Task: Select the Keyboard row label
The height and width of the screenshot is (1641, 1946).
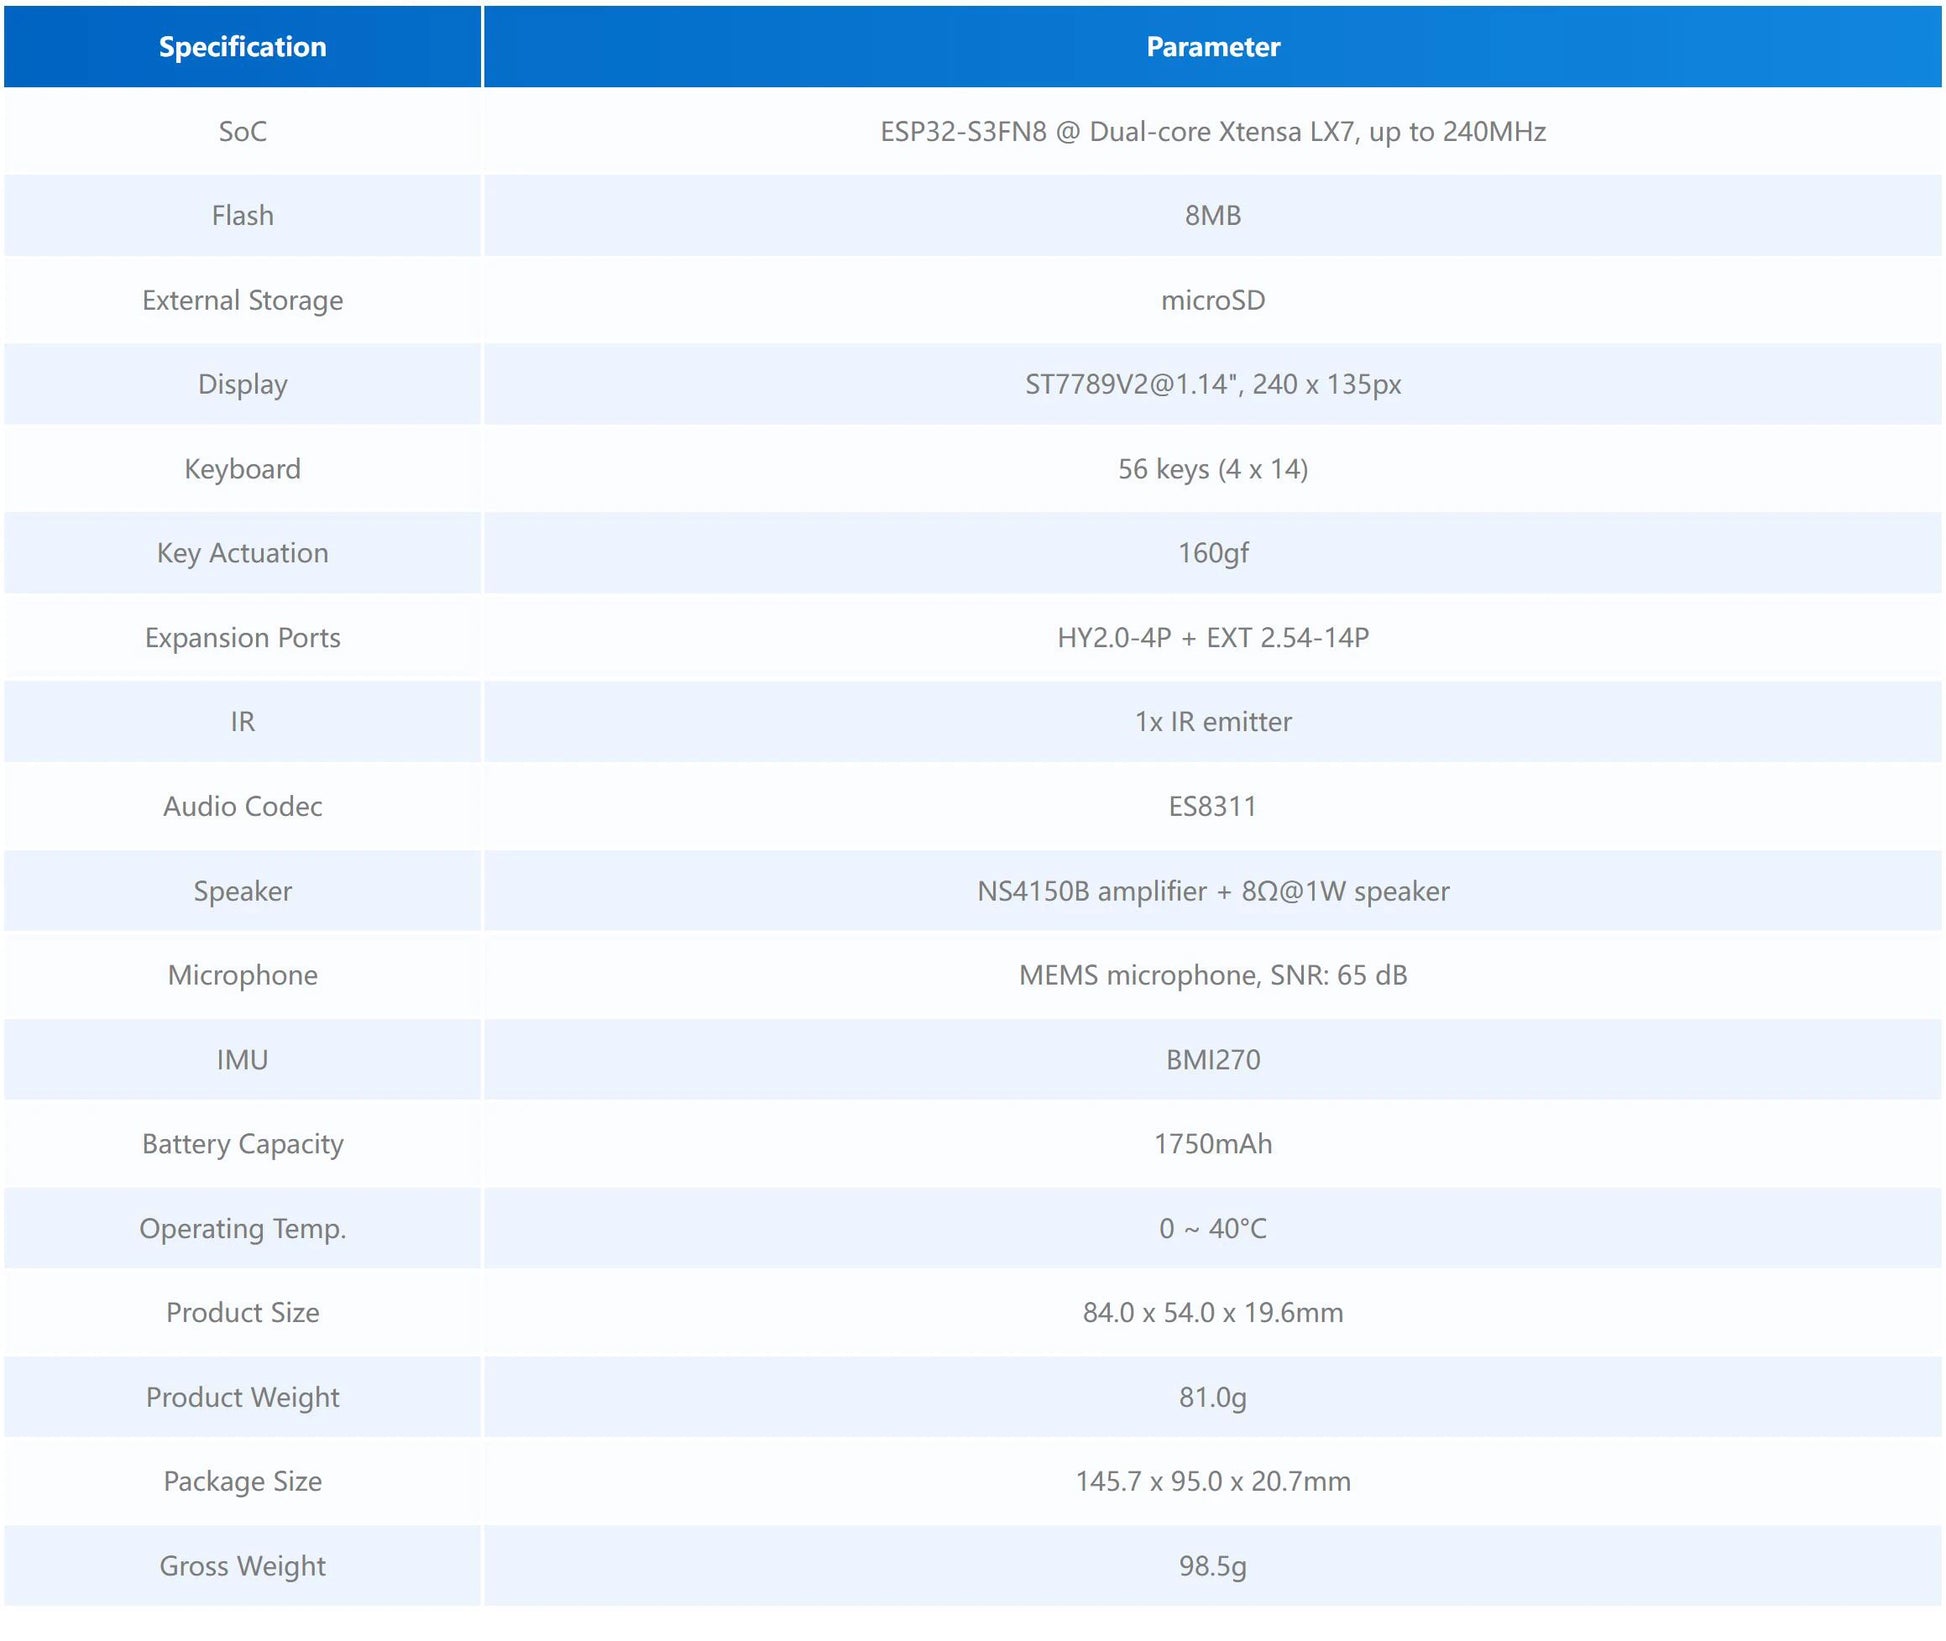Action: (242, 469)
